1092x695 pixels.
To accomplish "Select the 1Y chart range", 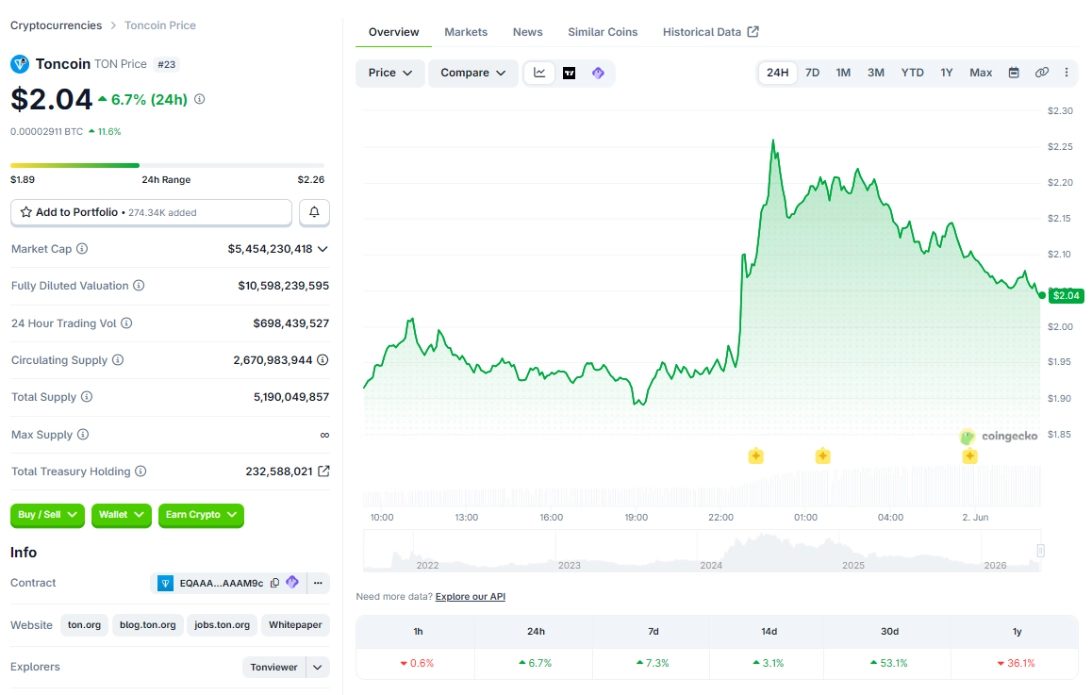I will [946, 72].
